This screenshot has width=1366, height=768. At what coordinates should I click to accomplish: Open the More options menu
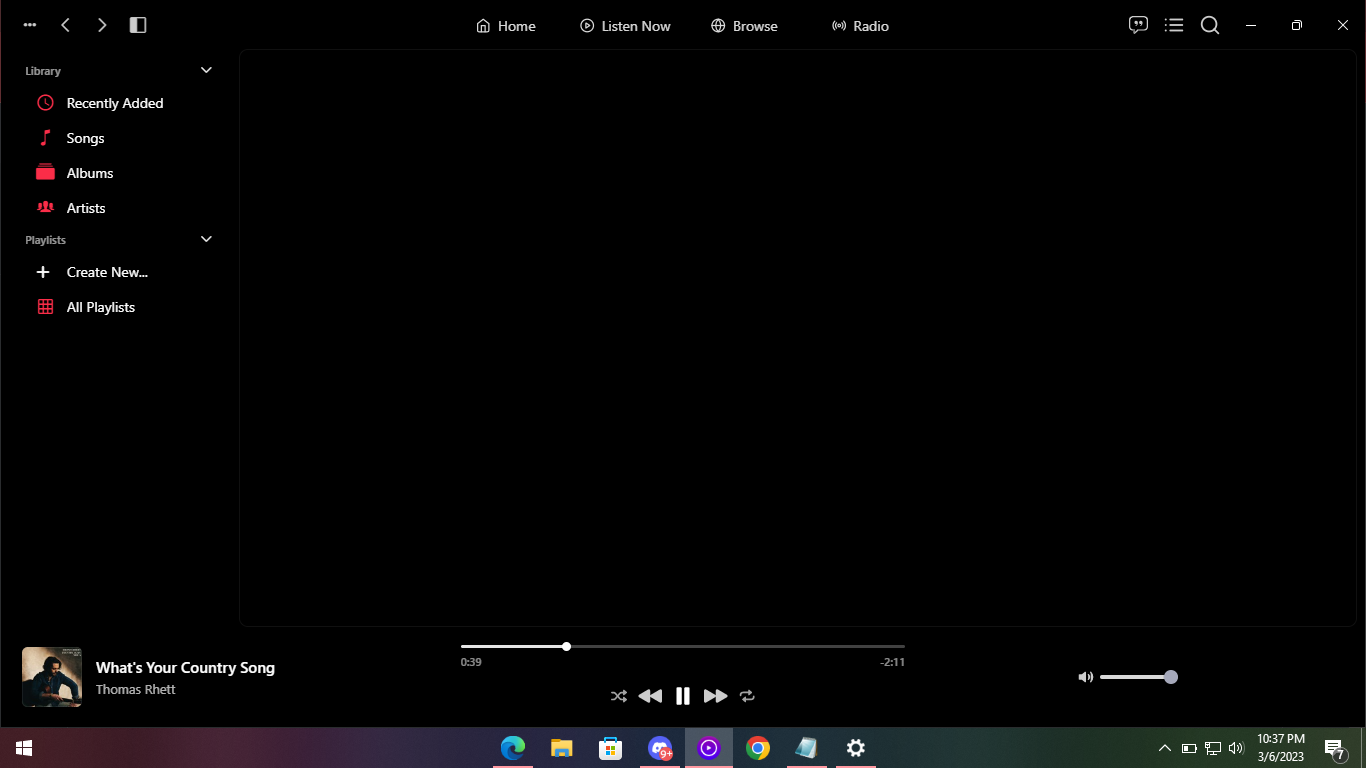coord(29,25)
